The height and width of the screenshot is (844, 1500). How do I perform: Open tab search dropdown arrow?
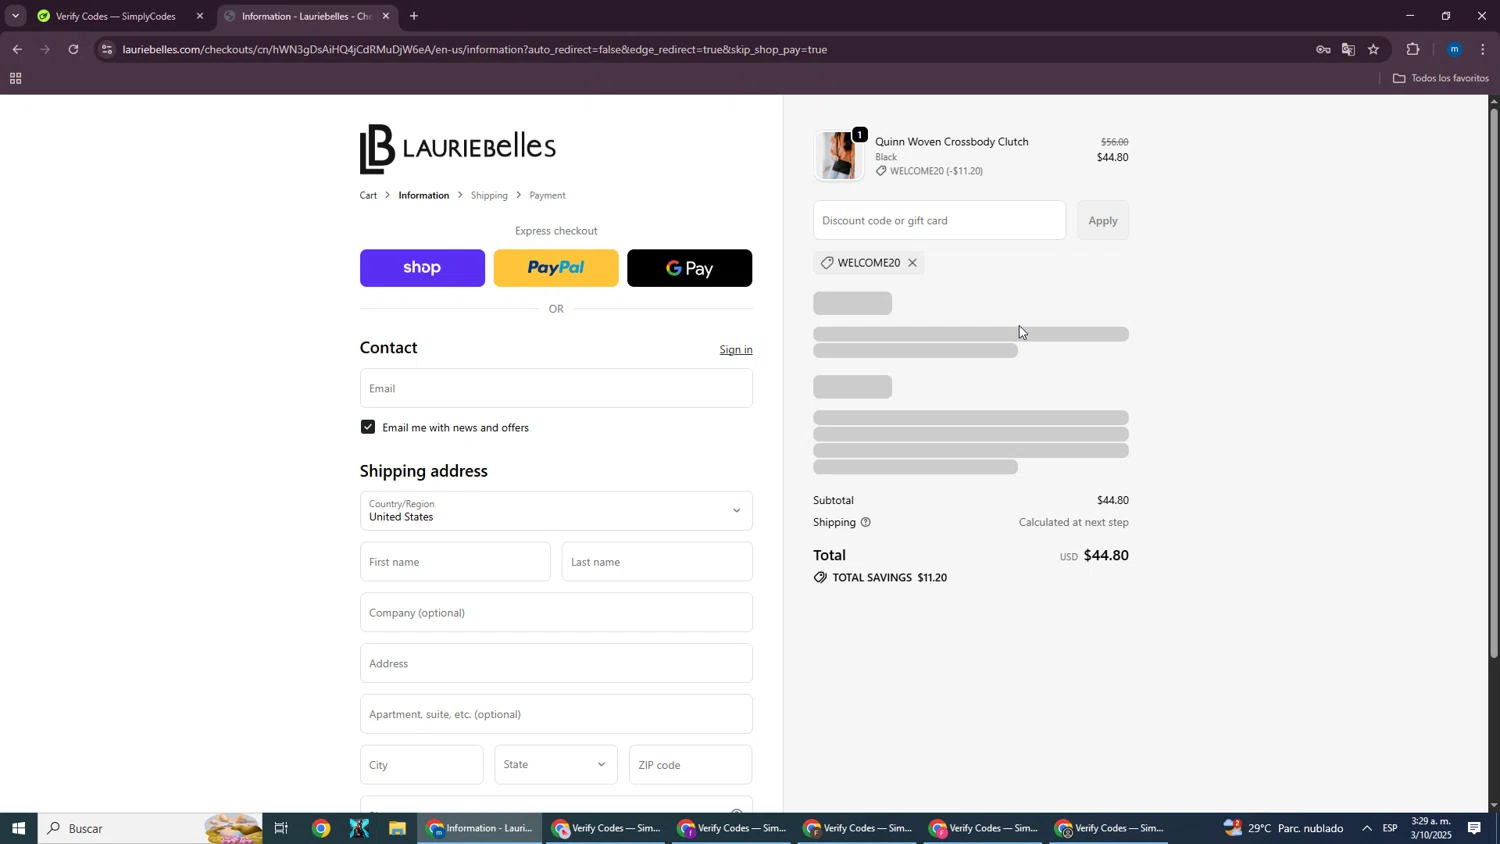[15, 16]
